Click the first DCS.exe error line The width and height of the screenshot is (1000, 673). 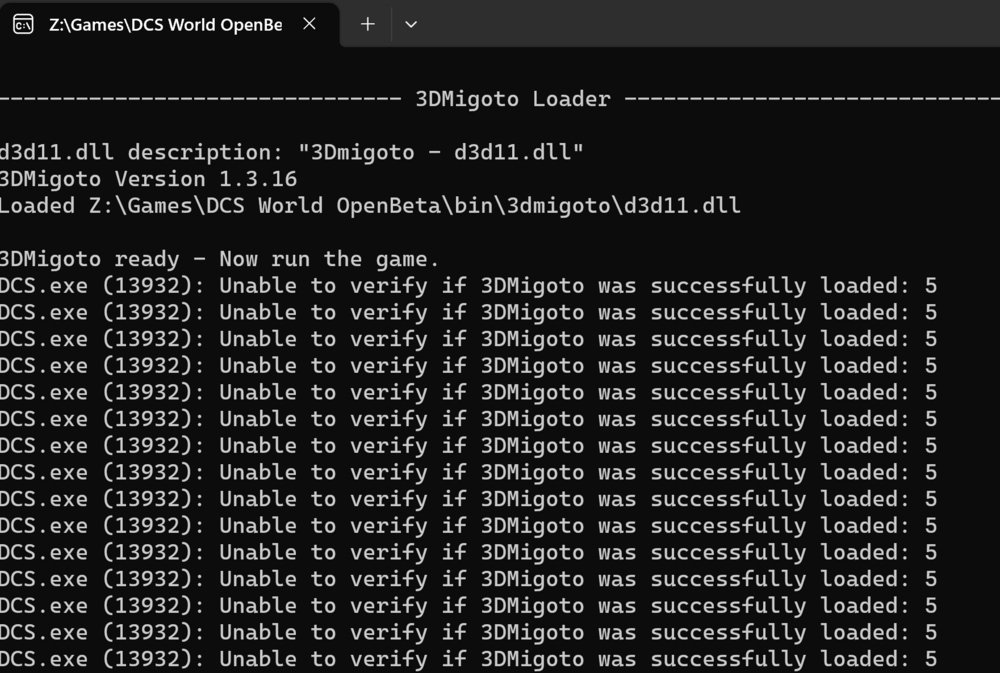coord(467,286)
